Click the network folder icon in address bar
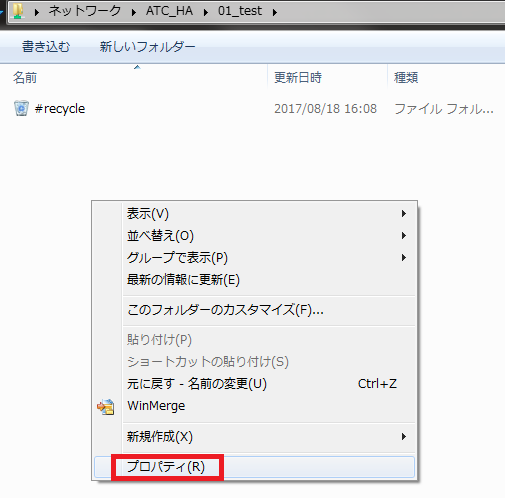The width and height of the screenshot is (505, 498). [18, 11]
